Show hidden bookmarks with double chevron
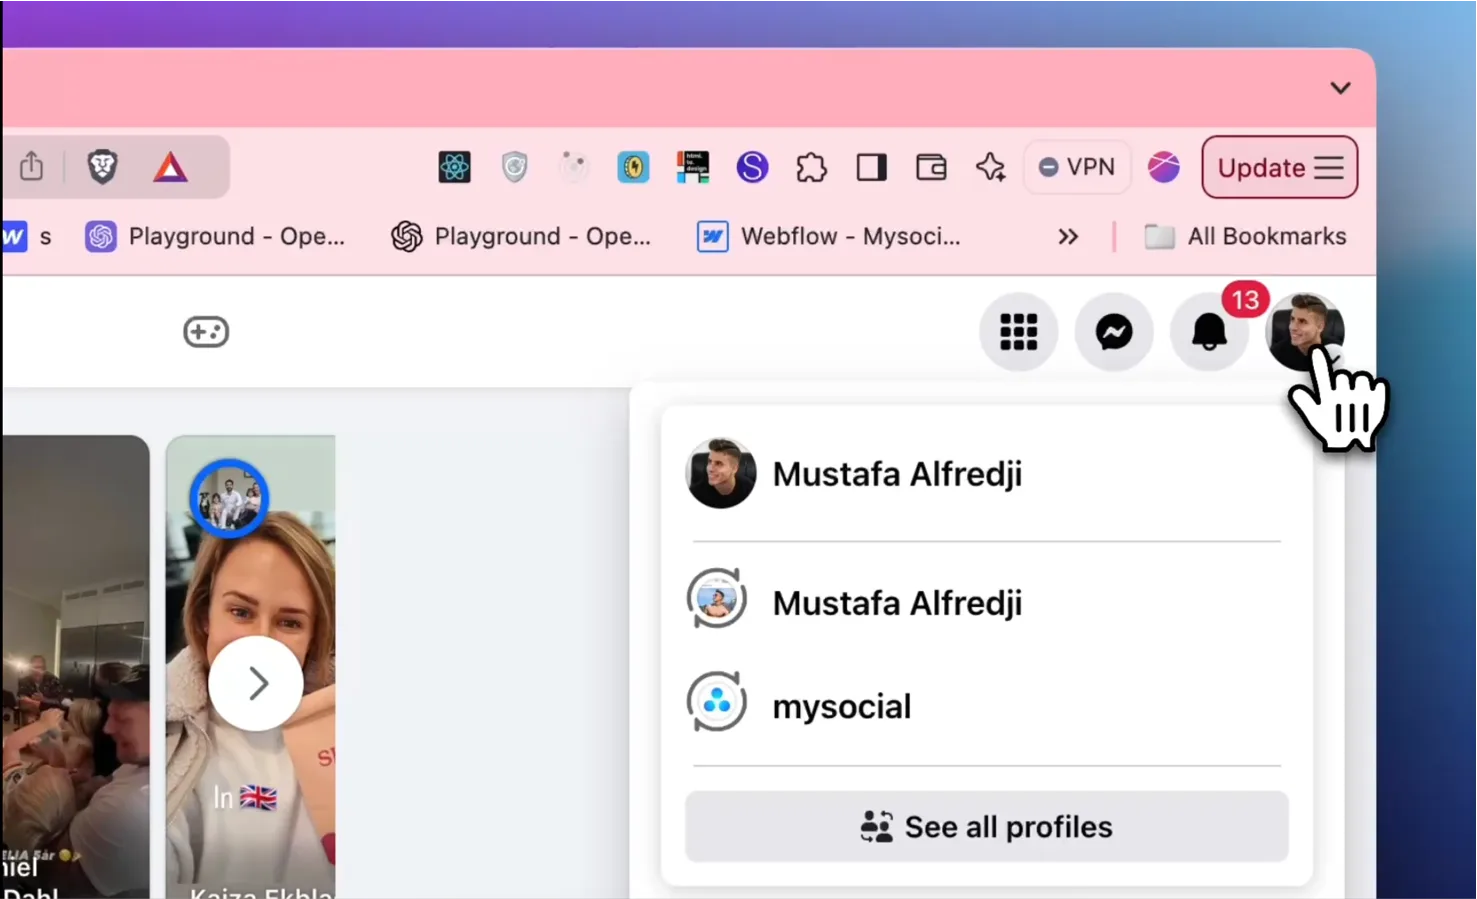The image size is (1477, 899). click(1068, 237)
